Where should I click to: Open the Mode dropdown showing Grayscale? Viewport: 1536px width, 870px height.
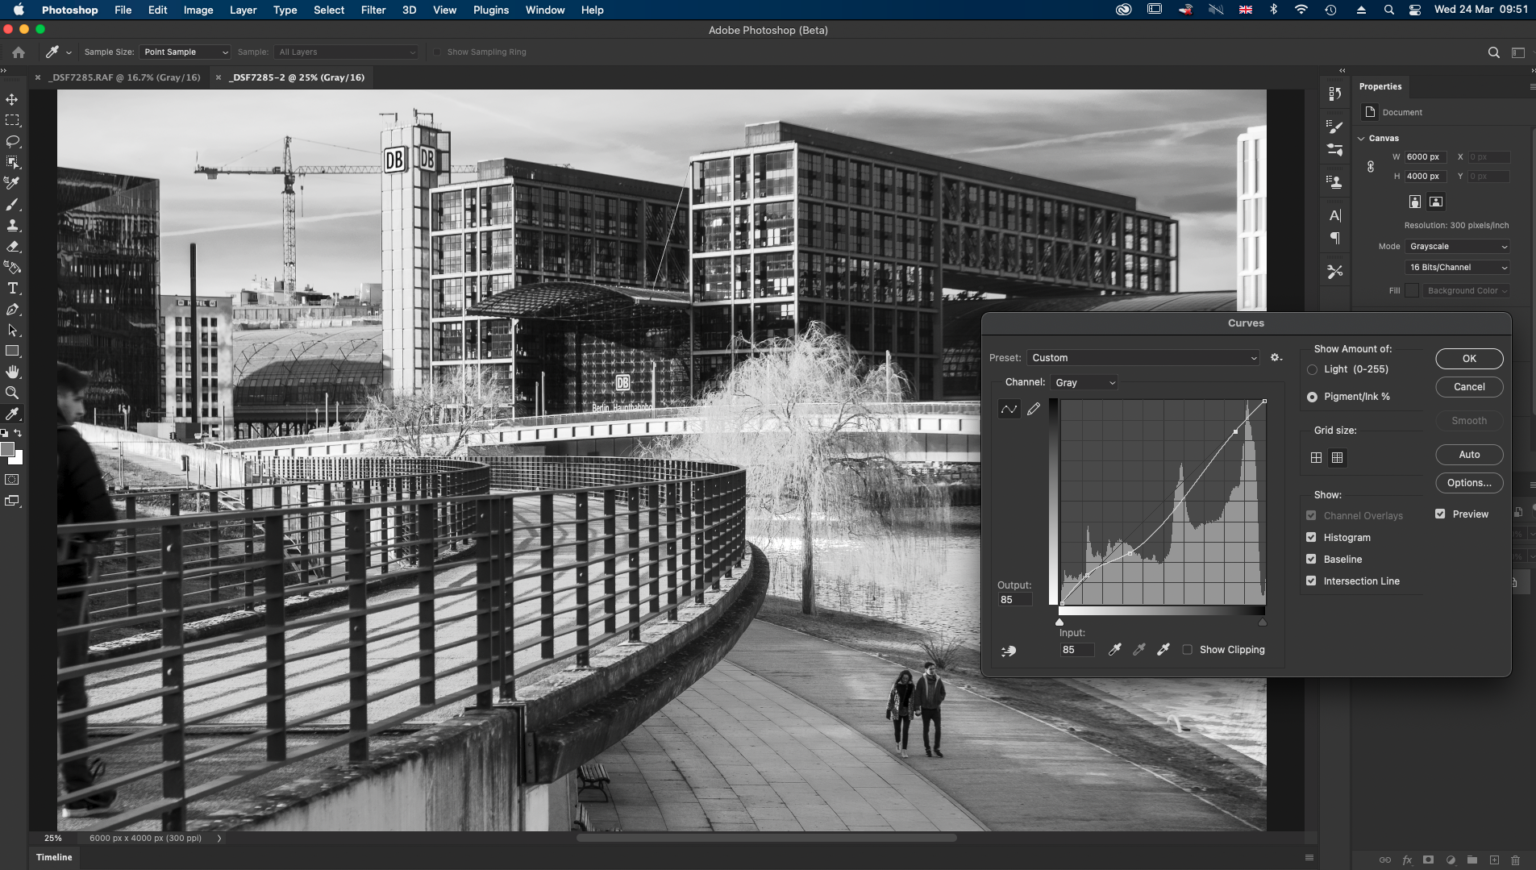[x=1457, y=246]
